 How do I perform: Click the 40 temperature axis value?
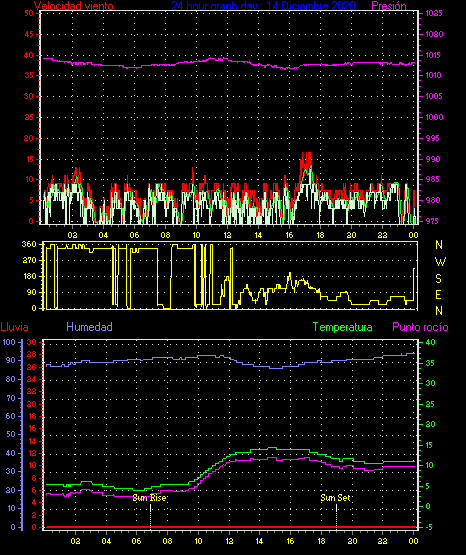430,342
